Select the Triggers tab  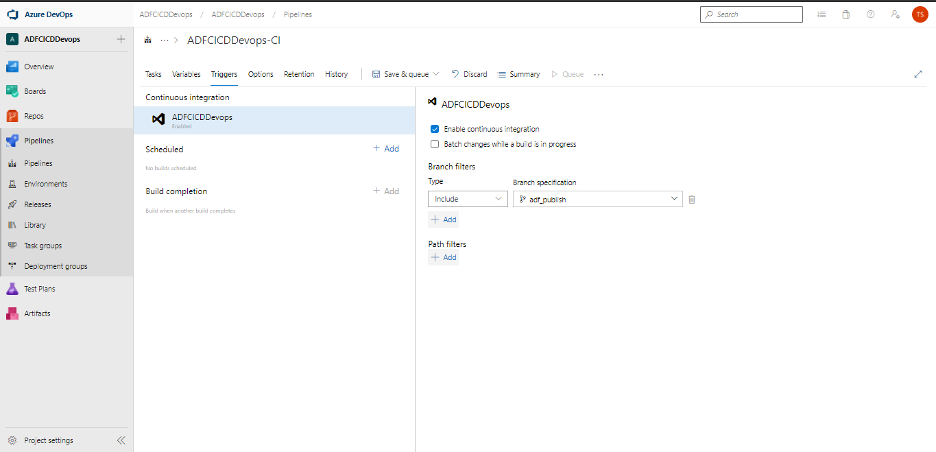224,75
